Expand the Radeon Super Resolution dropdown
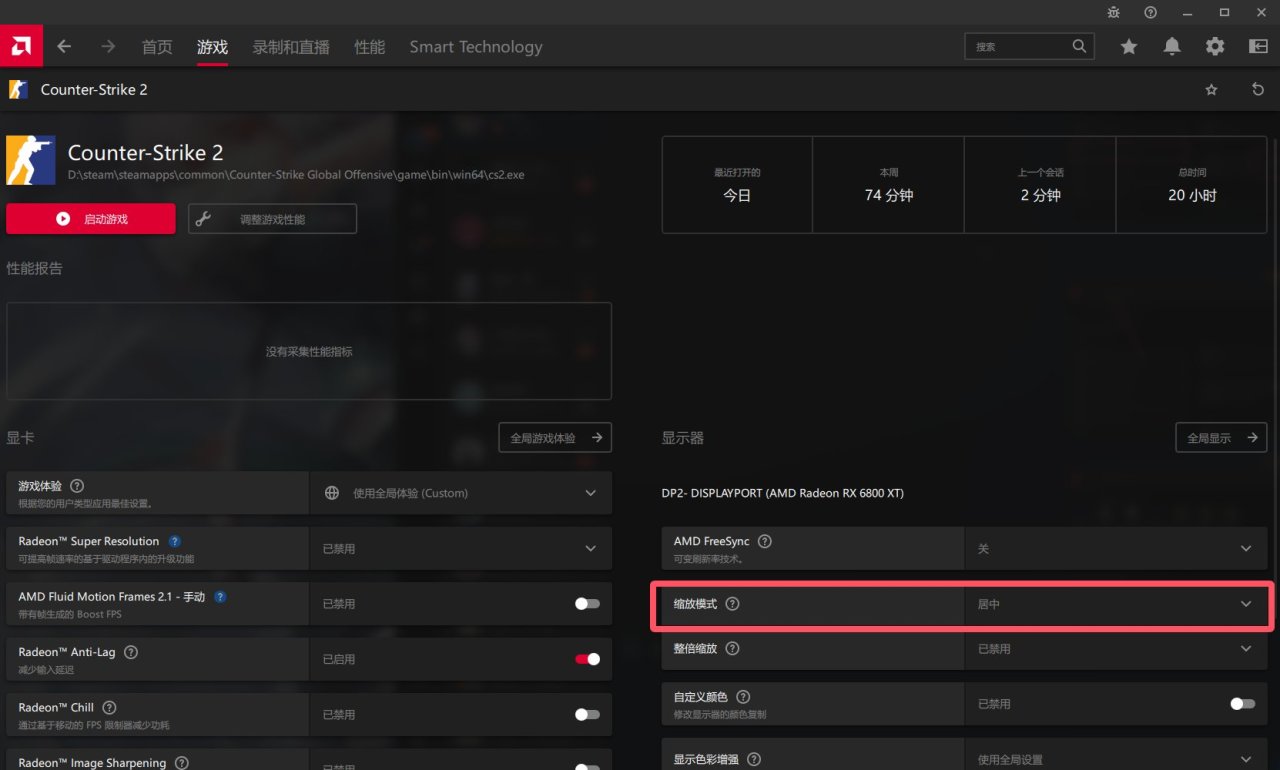 pyautogui.click(x=461, y=548)
